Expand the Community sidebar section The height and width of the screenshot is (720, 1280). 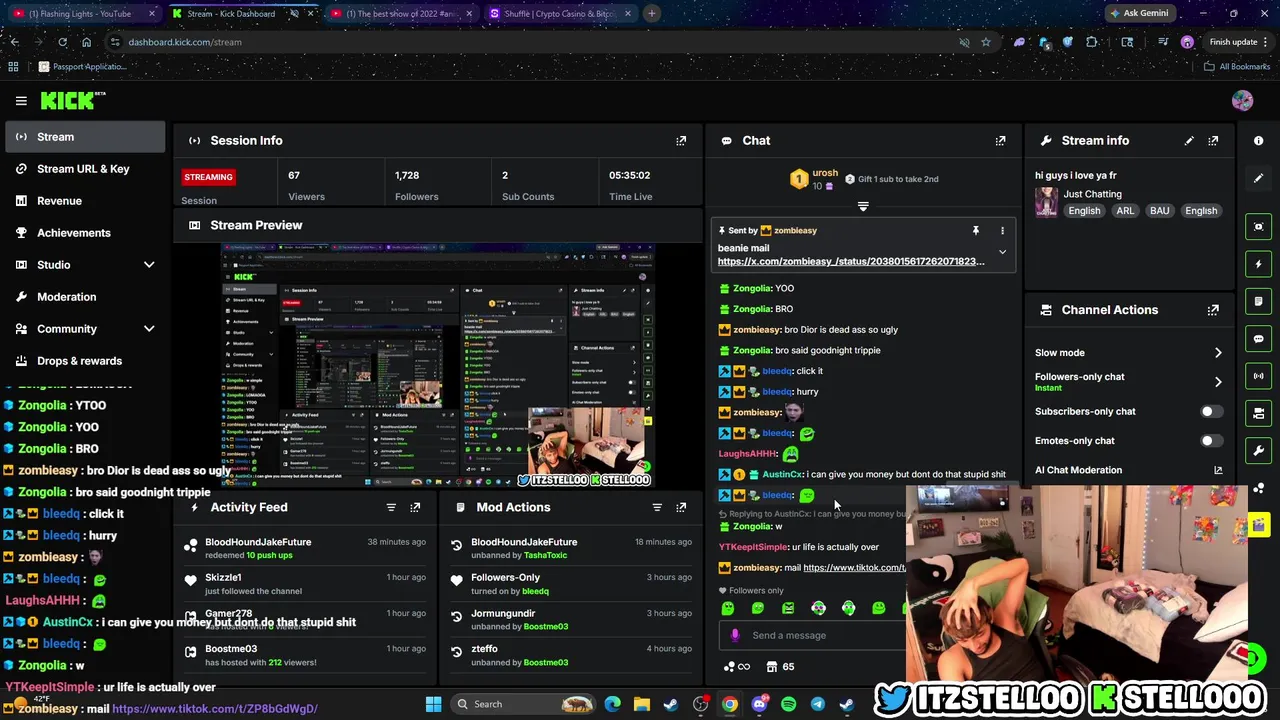(x=149, y=329)
